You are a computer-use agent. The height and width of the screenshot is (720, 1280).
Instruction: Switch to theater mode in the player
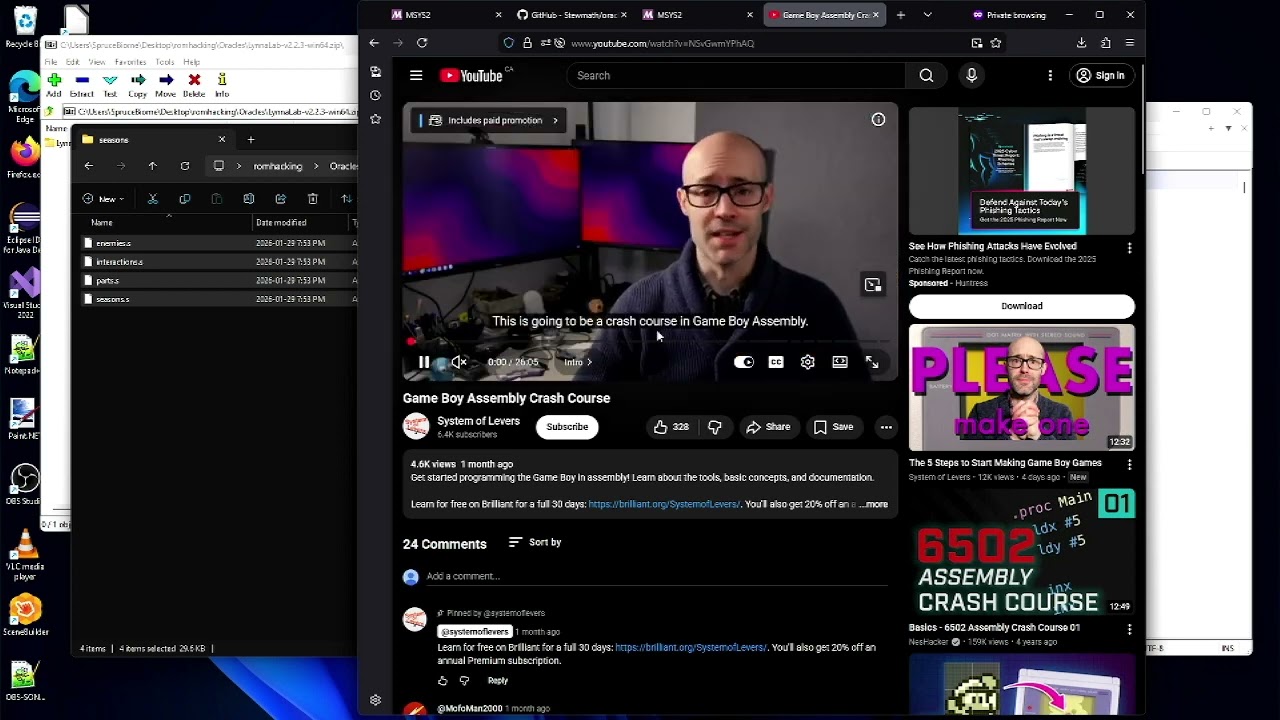[x=840, y=362]
